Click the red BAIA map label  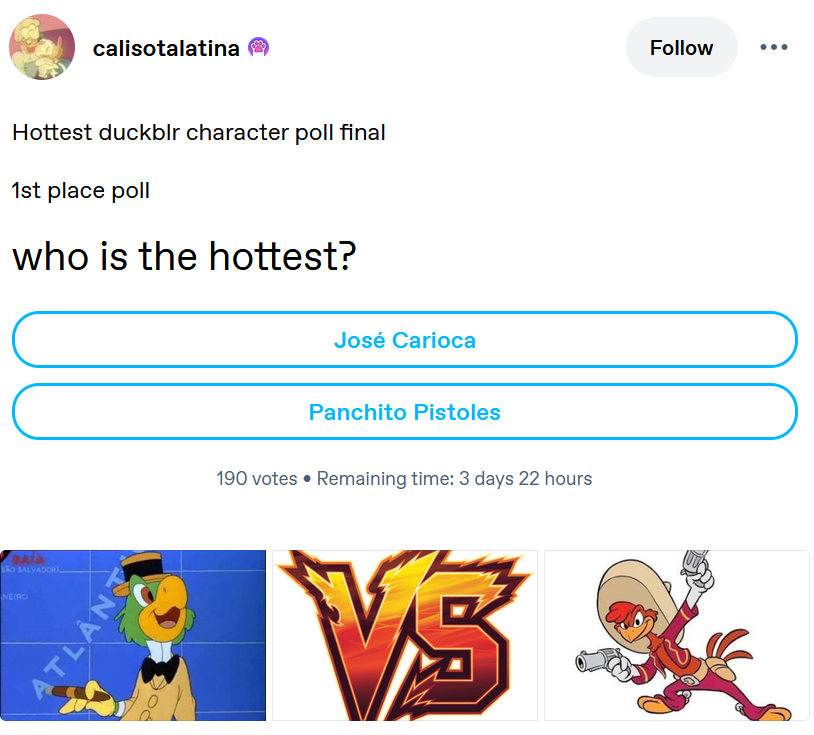(x=30, y=560)
